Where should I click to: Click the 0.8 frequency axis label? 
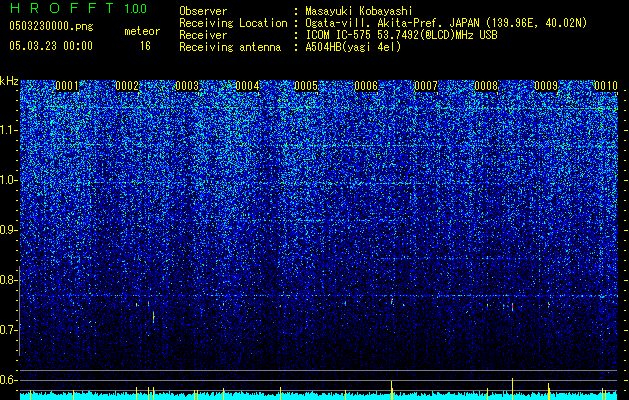[9, 280]
